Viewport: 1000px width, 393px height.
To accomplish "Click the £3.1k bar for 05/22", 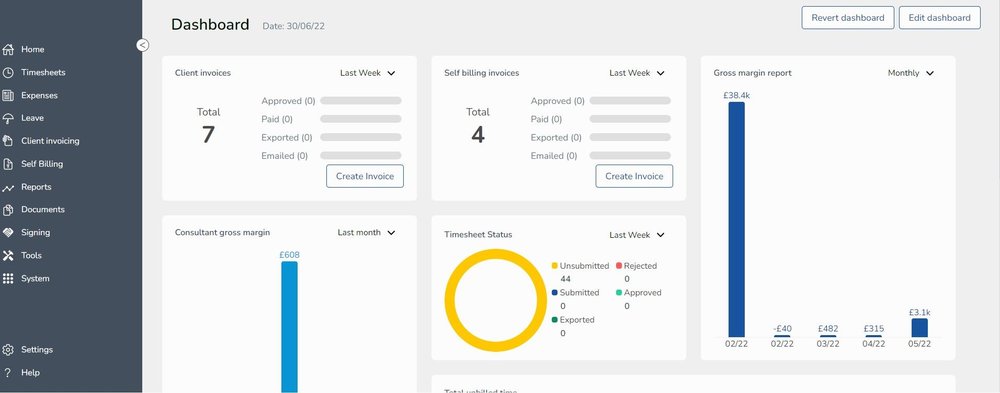I will click(x=920, y=328).
